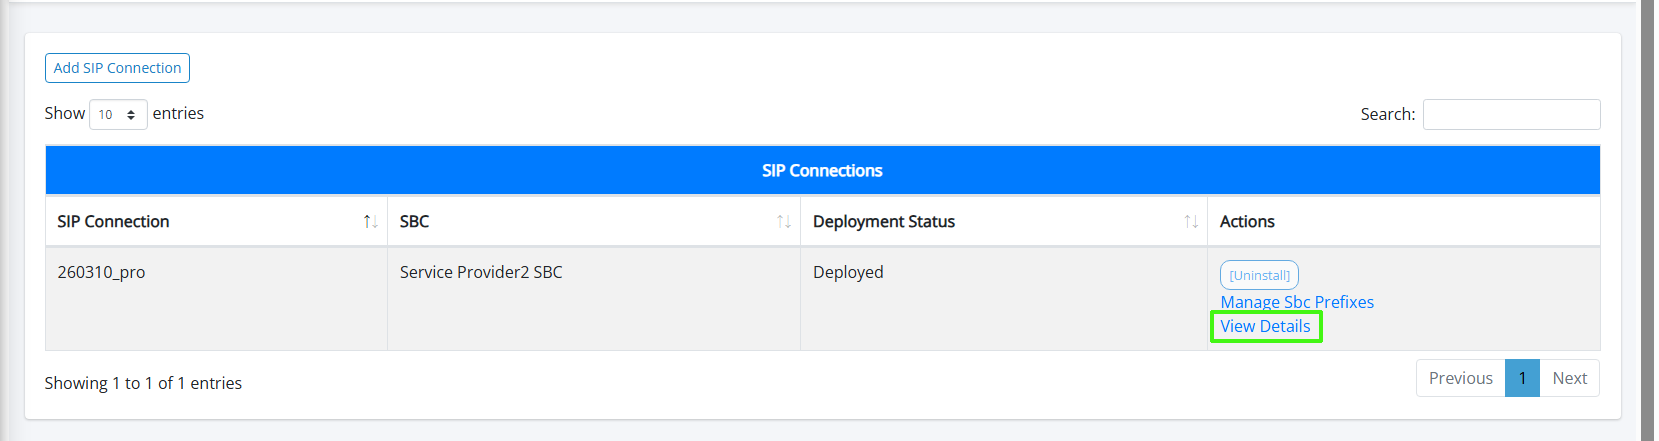This screenshot has height=441, width=1659.
Task: Select the 260310_pro connection cell
Action: pyautogui.click(x=101, y=272)
